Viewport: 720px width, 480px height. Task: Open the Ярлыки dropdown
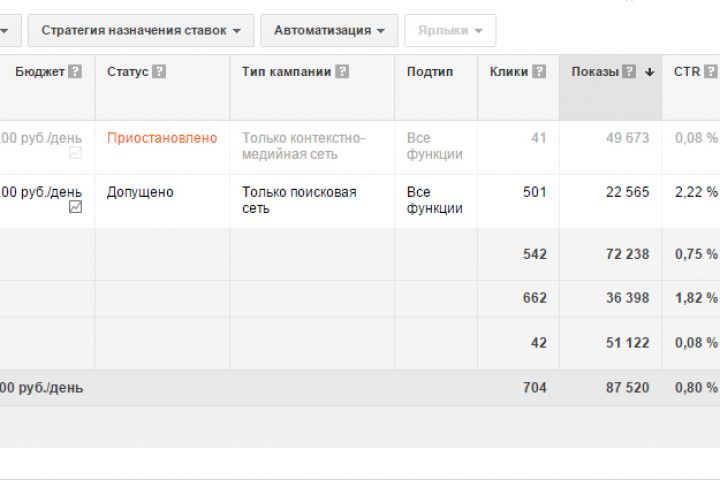click(450, 30)
